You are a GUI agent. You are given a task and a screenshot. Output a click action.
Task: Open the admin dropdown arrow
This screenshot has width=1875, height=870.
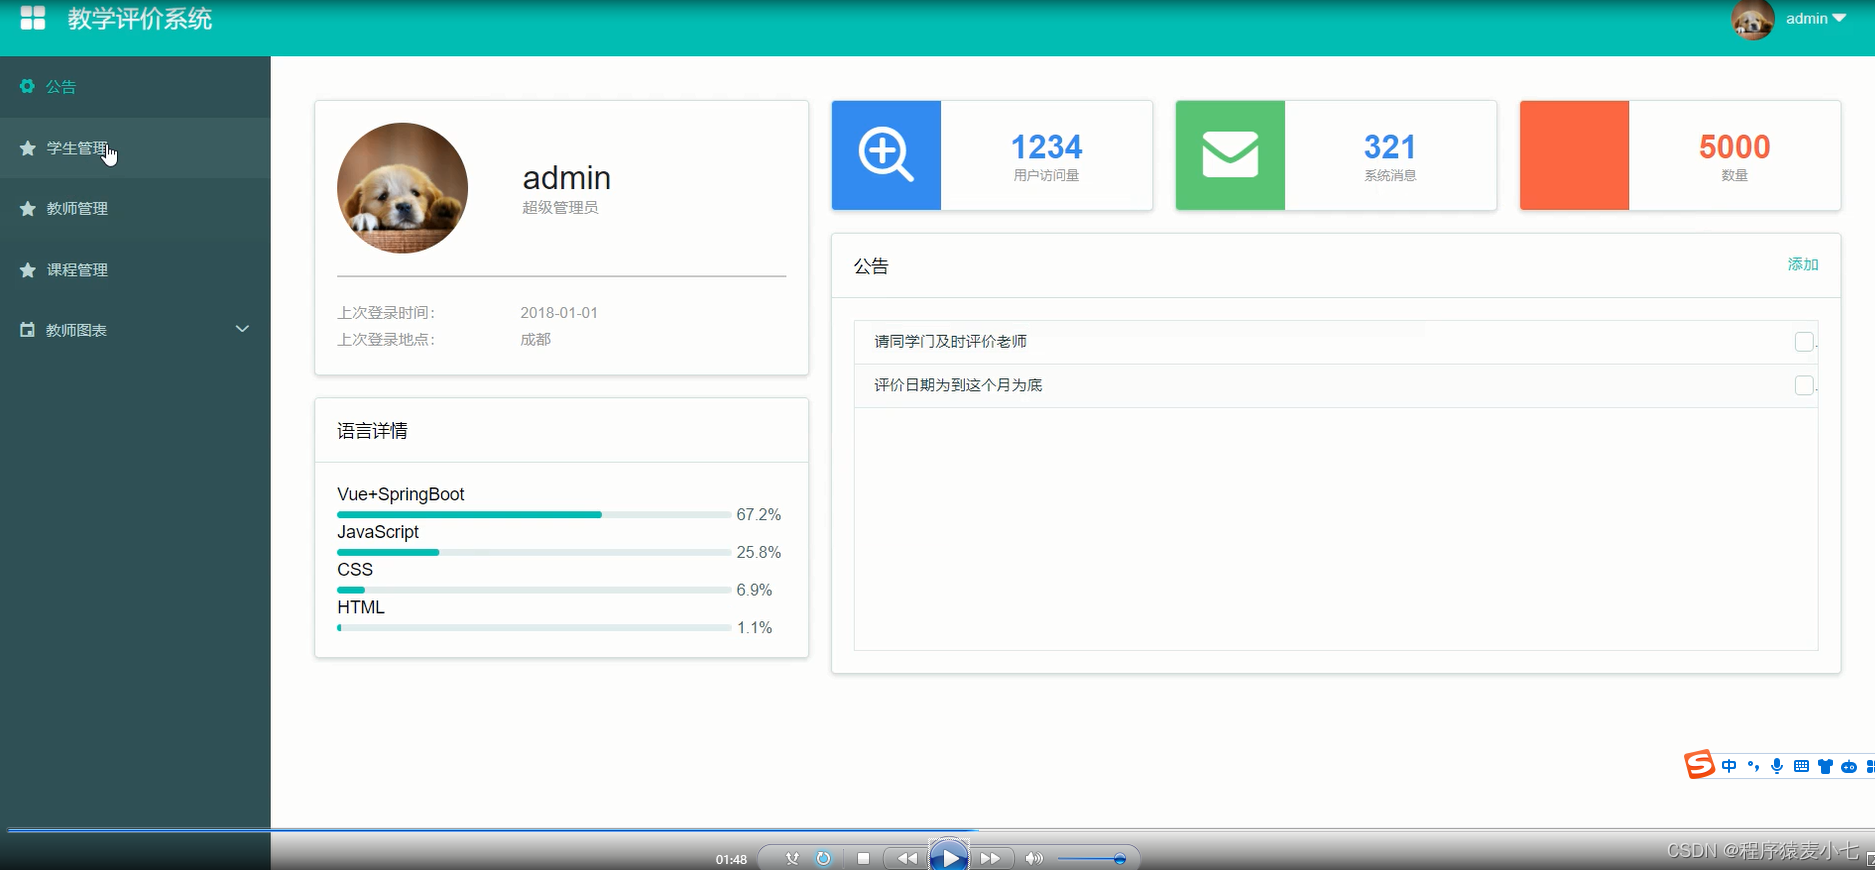(x=1839, y=18)
